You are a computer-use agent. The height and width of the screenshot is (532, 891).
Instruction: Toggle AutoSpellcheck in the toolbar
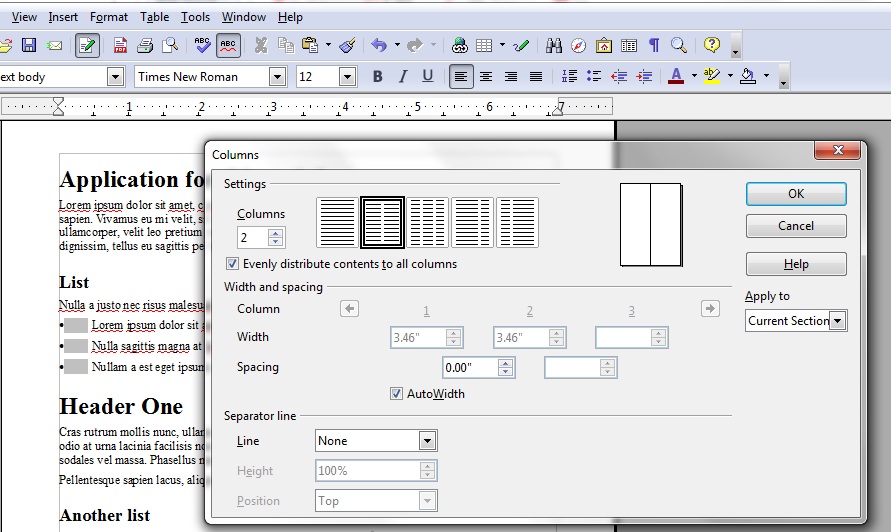tap(229, 45)
